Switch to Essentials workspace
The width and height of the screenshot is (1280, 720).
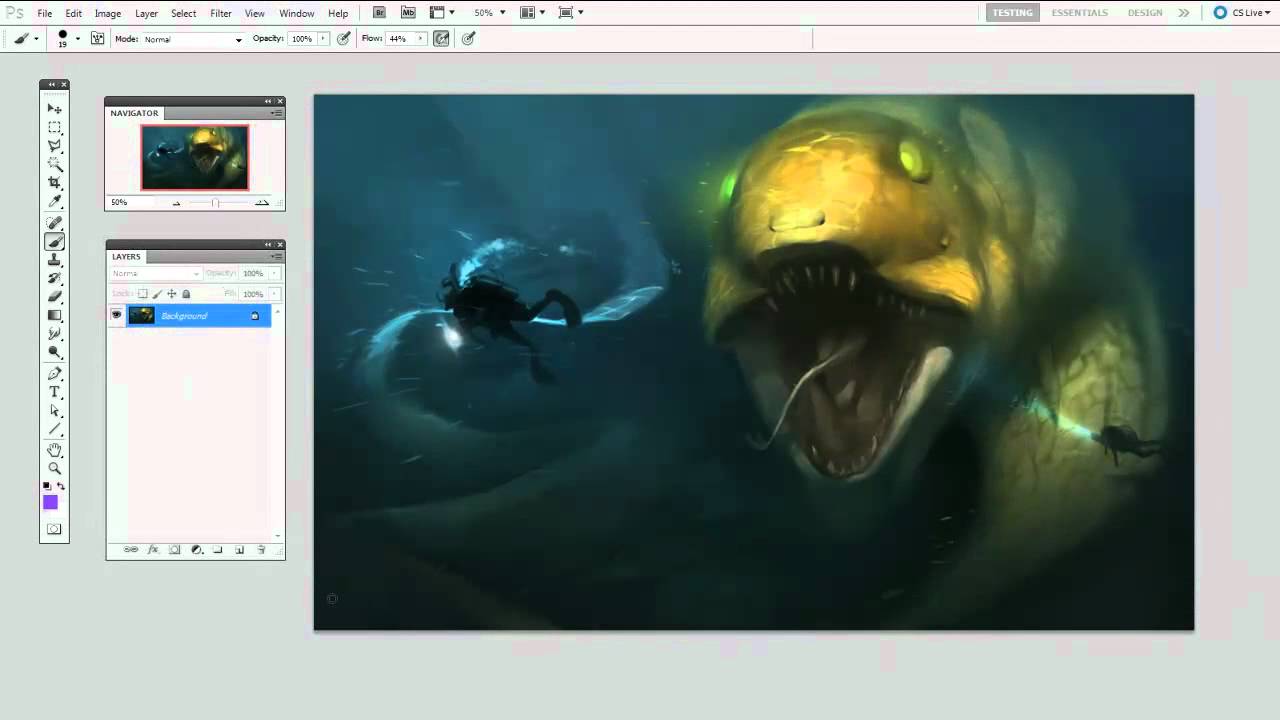[x=1079, y=13]
